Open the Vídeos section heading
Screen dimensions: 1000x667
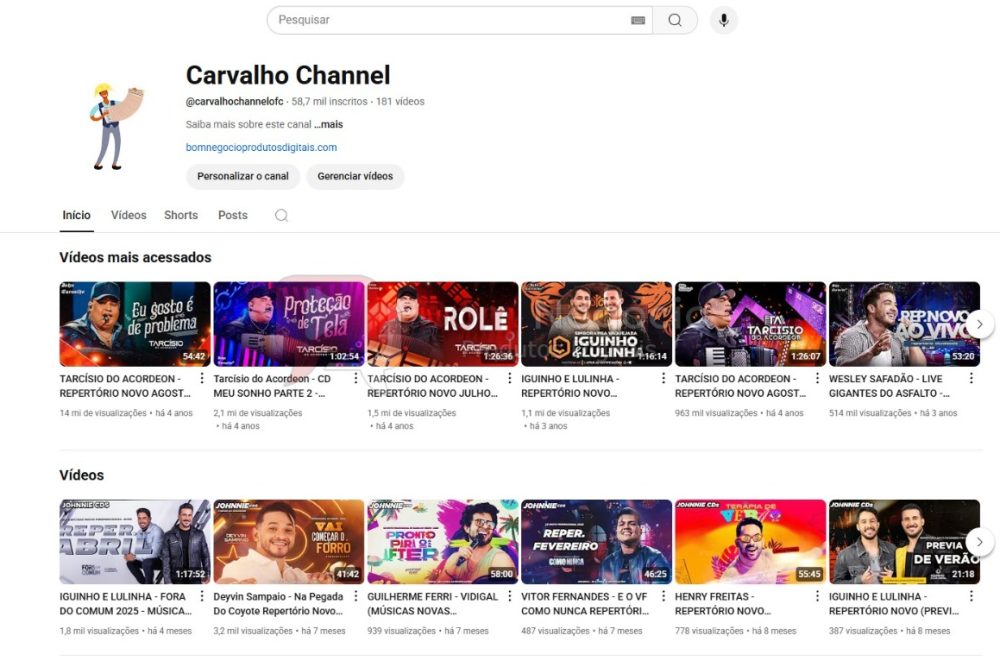82,475
